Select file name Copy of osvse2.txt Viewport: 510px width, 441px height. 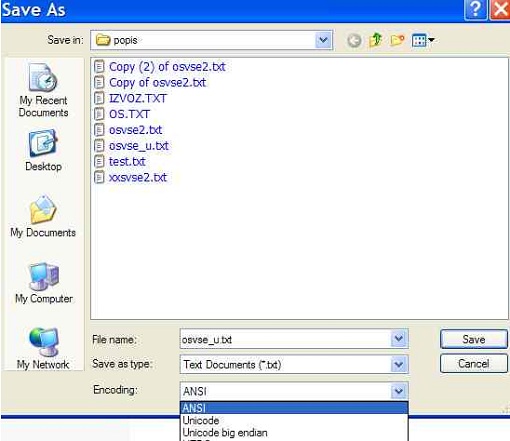[x=158, y=82]
